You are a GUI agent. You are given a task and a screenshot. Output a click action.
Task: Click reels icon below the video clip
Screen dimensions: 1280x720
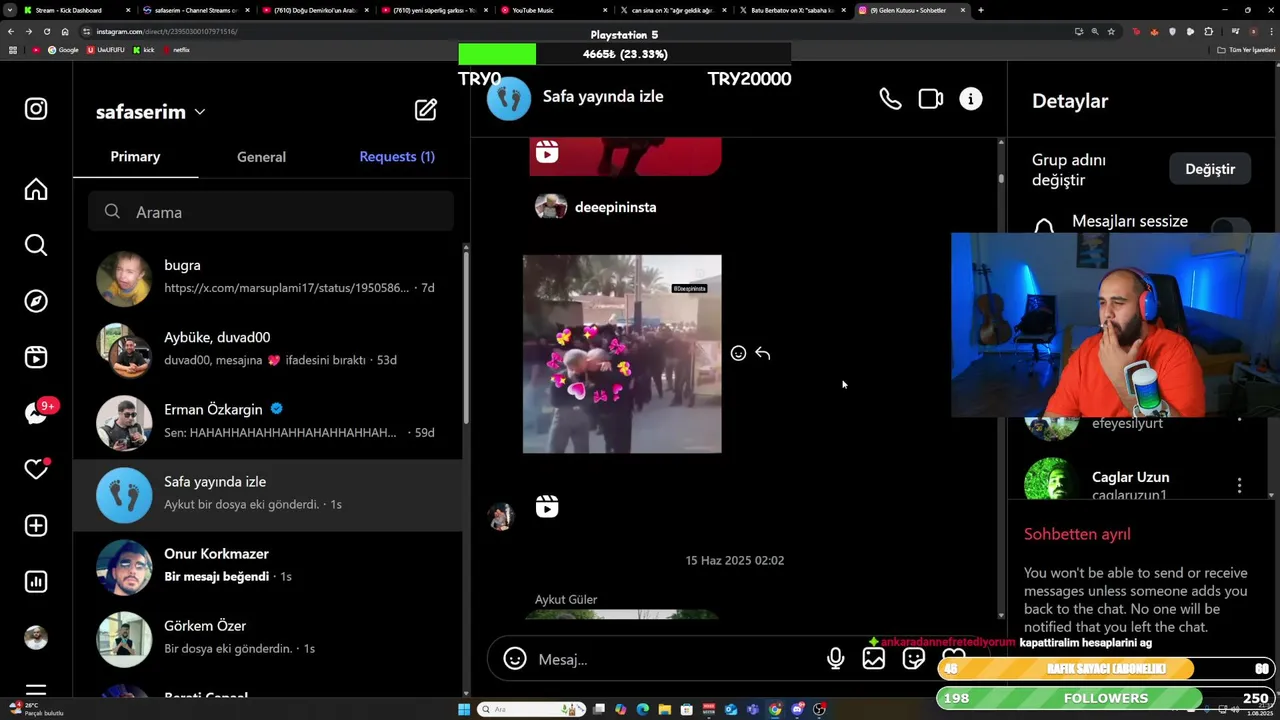[x=547, y=507]
